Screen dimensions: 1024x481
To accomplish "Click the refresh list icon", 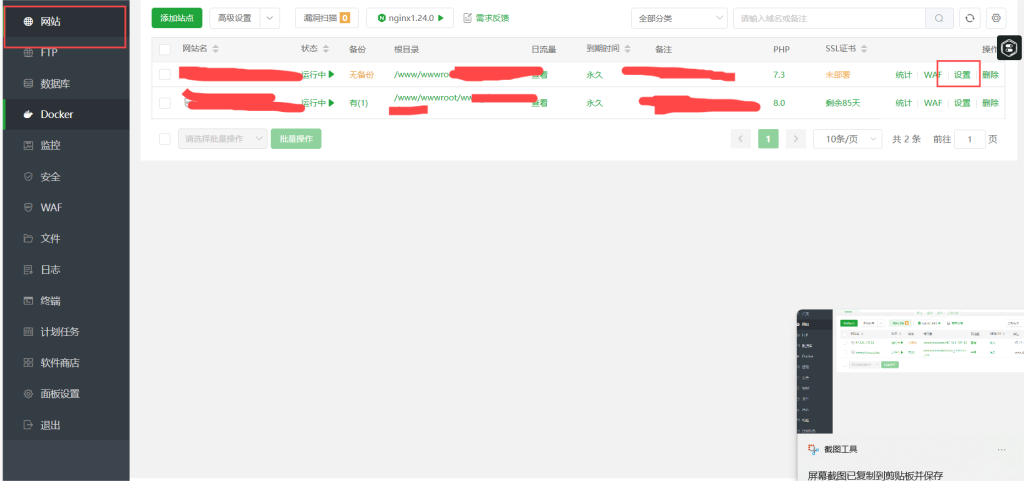I will (969, 18).
